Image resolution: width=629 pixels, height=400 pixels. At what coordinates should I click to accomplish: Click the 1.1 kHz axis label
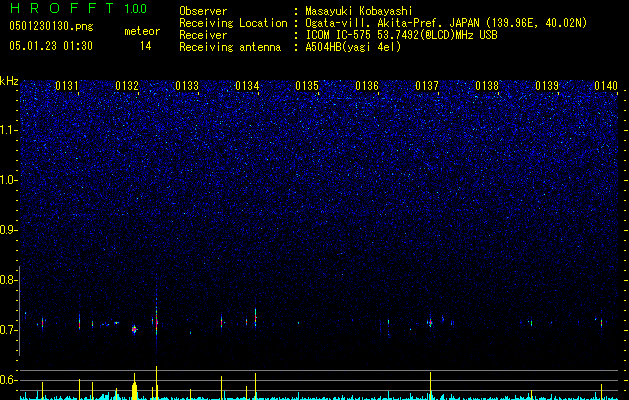9,130
